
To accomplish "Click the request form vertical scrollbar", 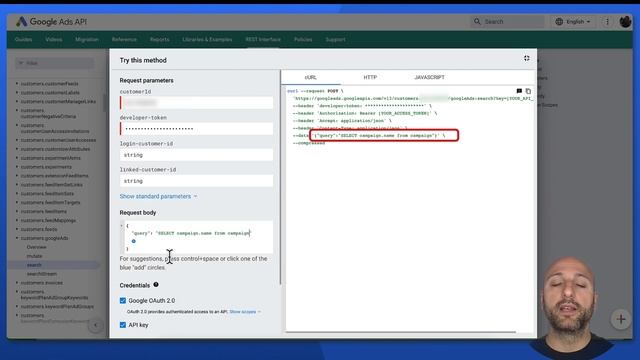I will [x=280, y=178].
